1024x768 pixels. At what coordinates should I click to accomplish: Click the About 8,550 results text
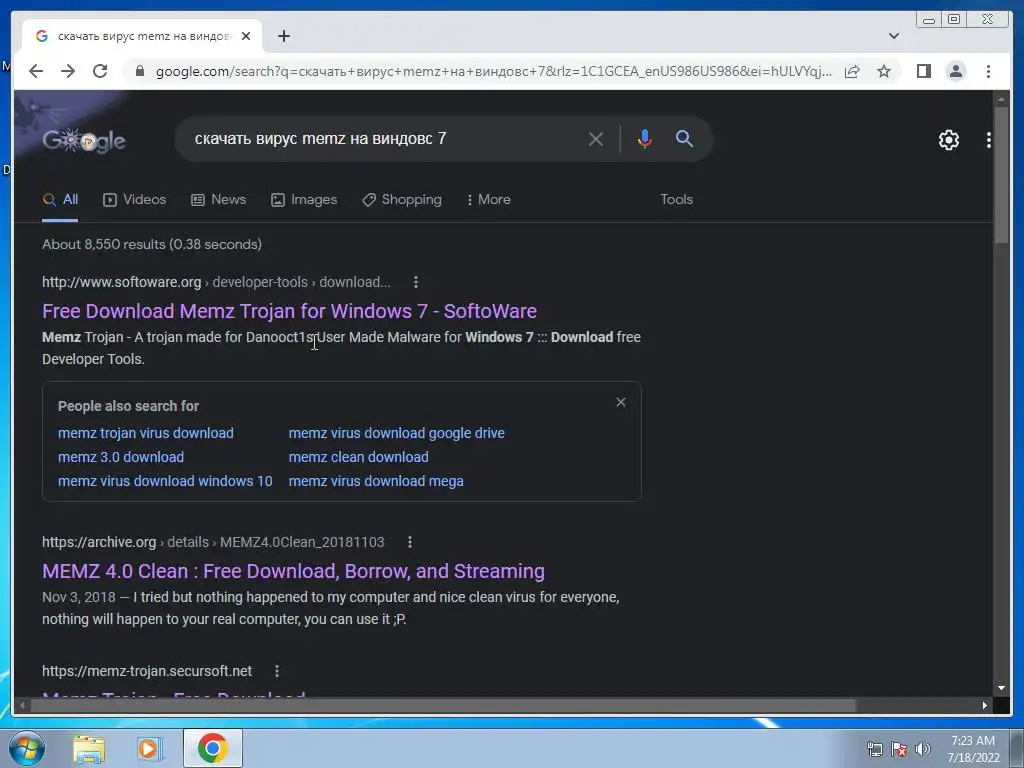coord(152,244)
